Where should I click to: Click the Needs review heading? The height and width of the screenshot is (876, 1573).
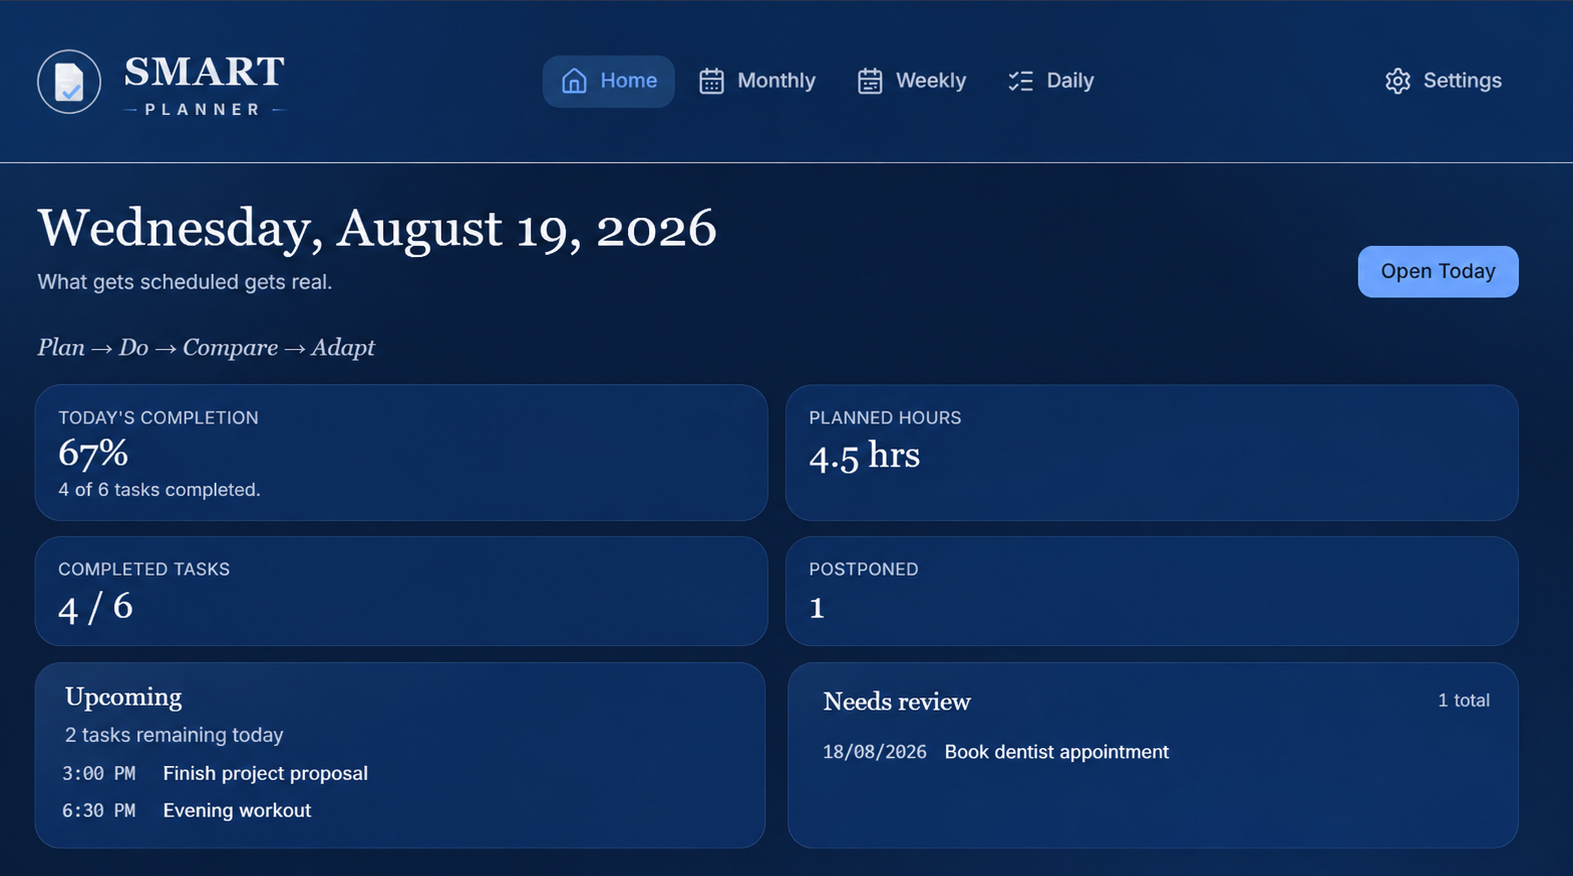tap(897, 702)
